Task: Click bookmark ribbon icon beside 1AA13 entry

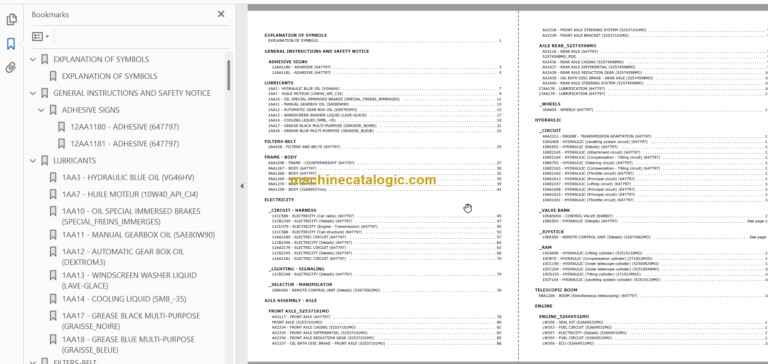Action: (53, 275)
